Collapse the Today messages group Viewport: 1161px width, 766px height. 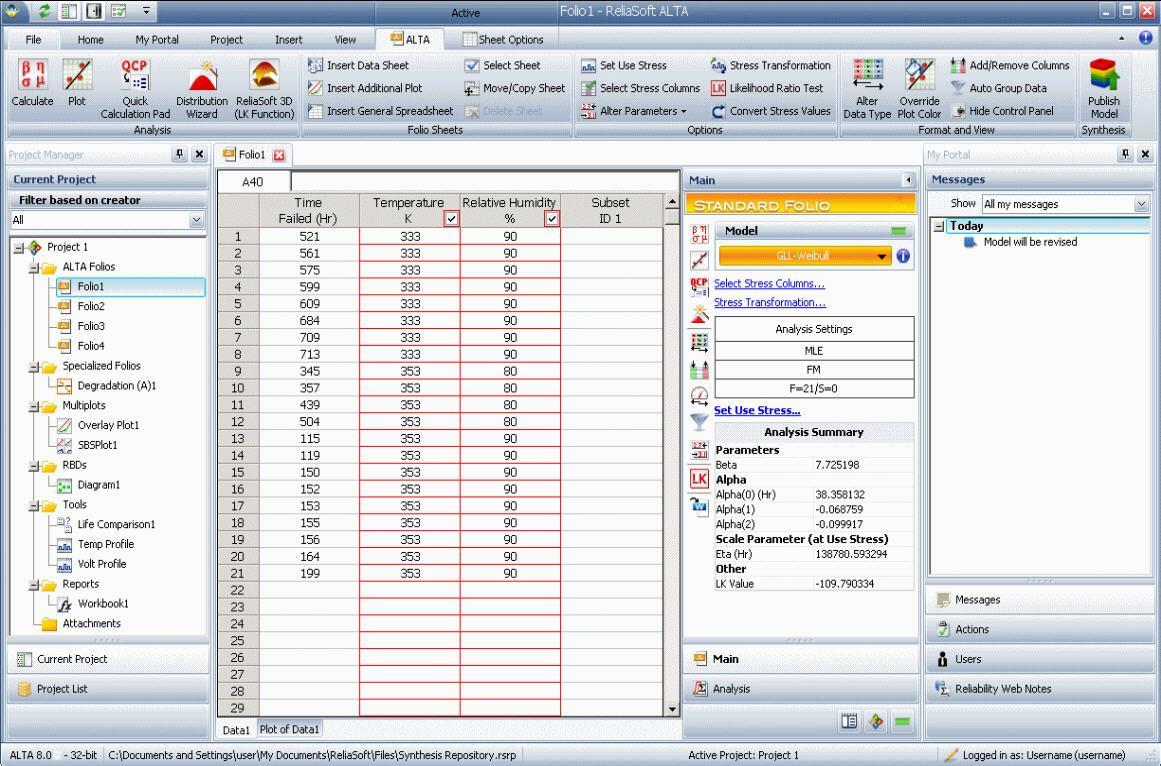coord(939,226)
